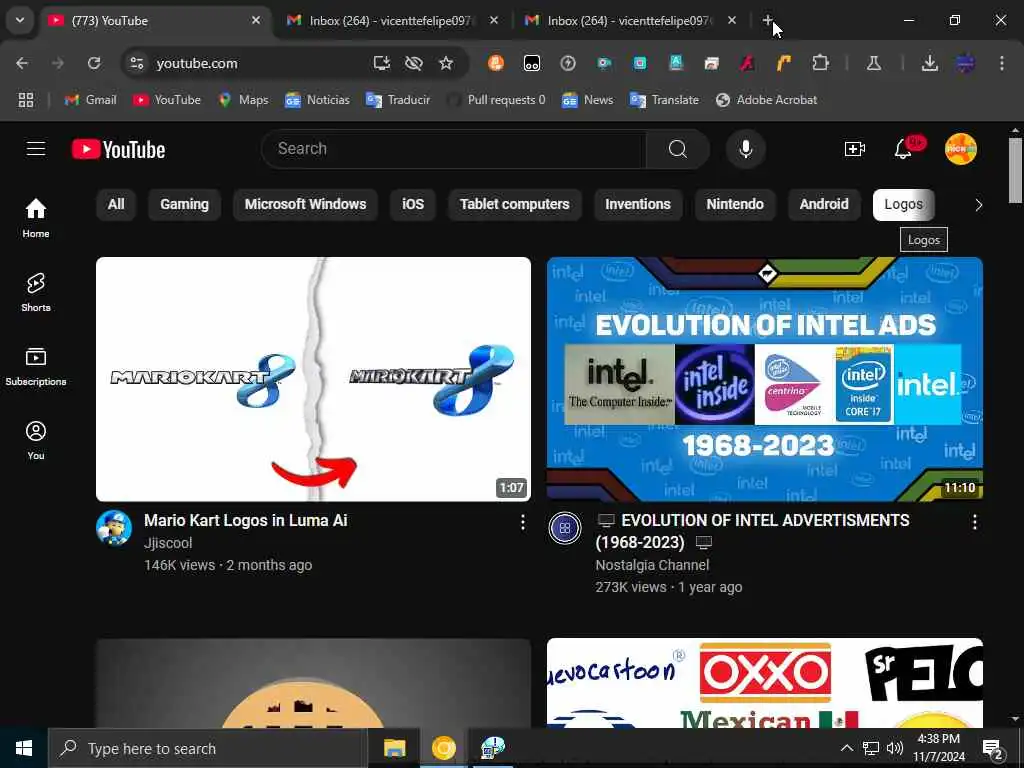Viewport: 1024px width, 768px height.
Task: Open the OXXO Mexican logos thumbnail
Action: click(x=765, y=683)
